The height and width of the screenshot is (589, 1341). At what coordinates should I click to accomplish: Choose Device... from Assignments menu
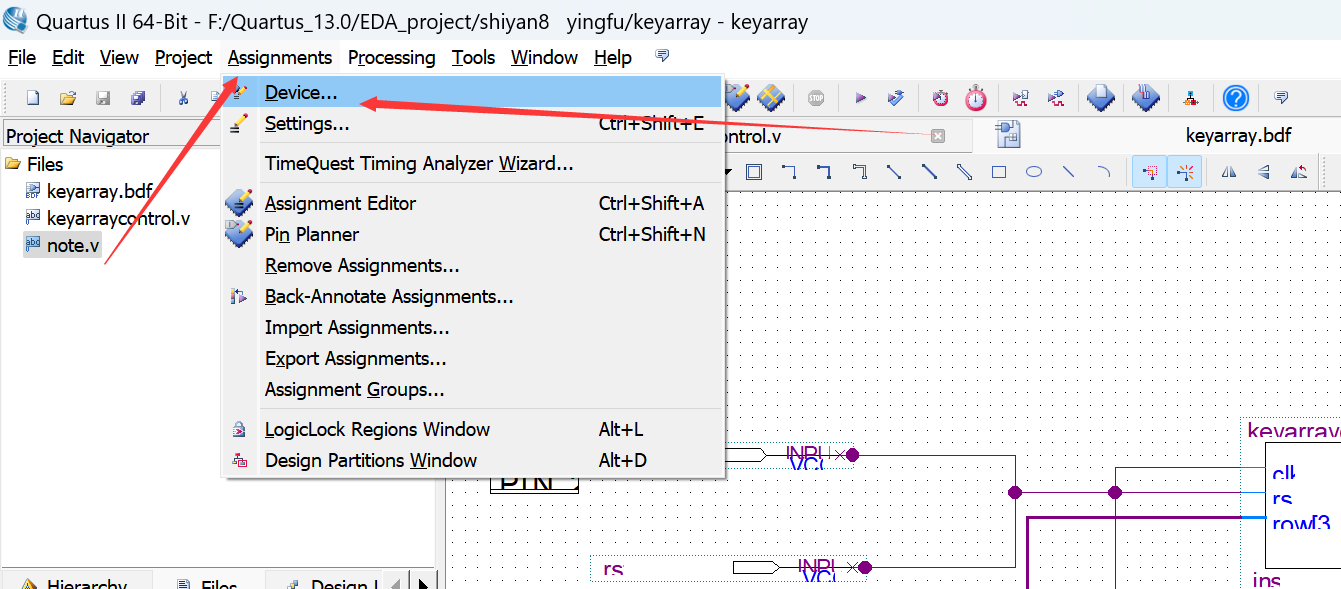coord(473,92)
